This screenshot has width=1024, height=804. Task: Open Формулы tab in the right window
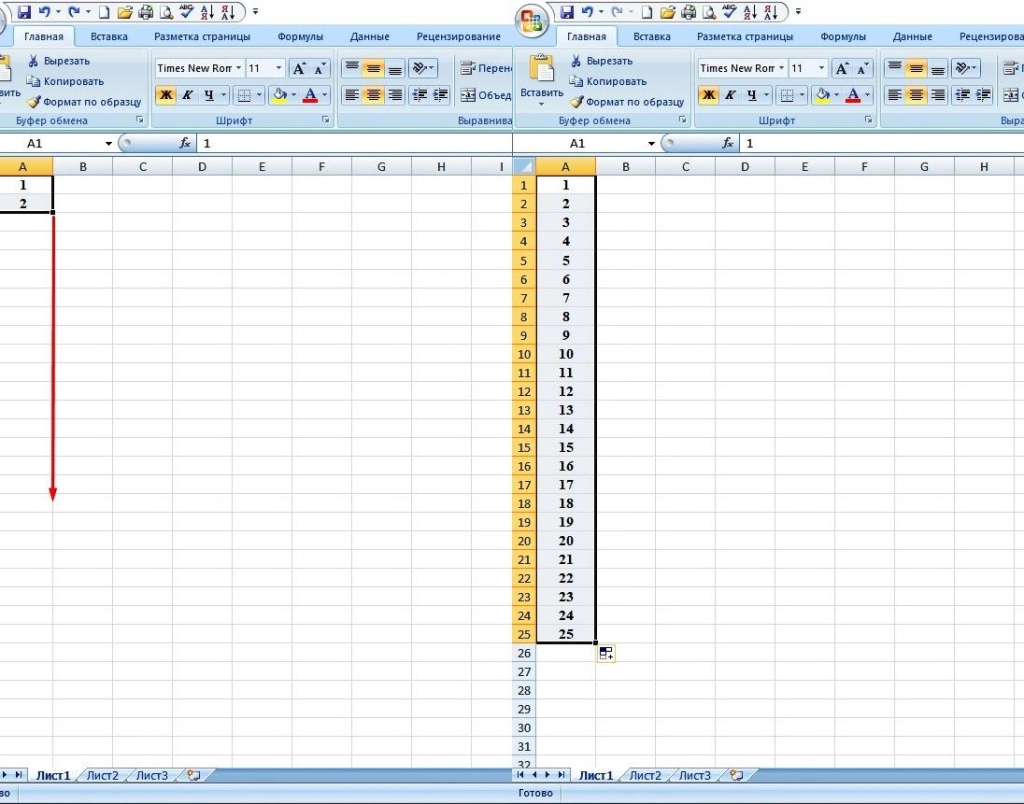843,37
